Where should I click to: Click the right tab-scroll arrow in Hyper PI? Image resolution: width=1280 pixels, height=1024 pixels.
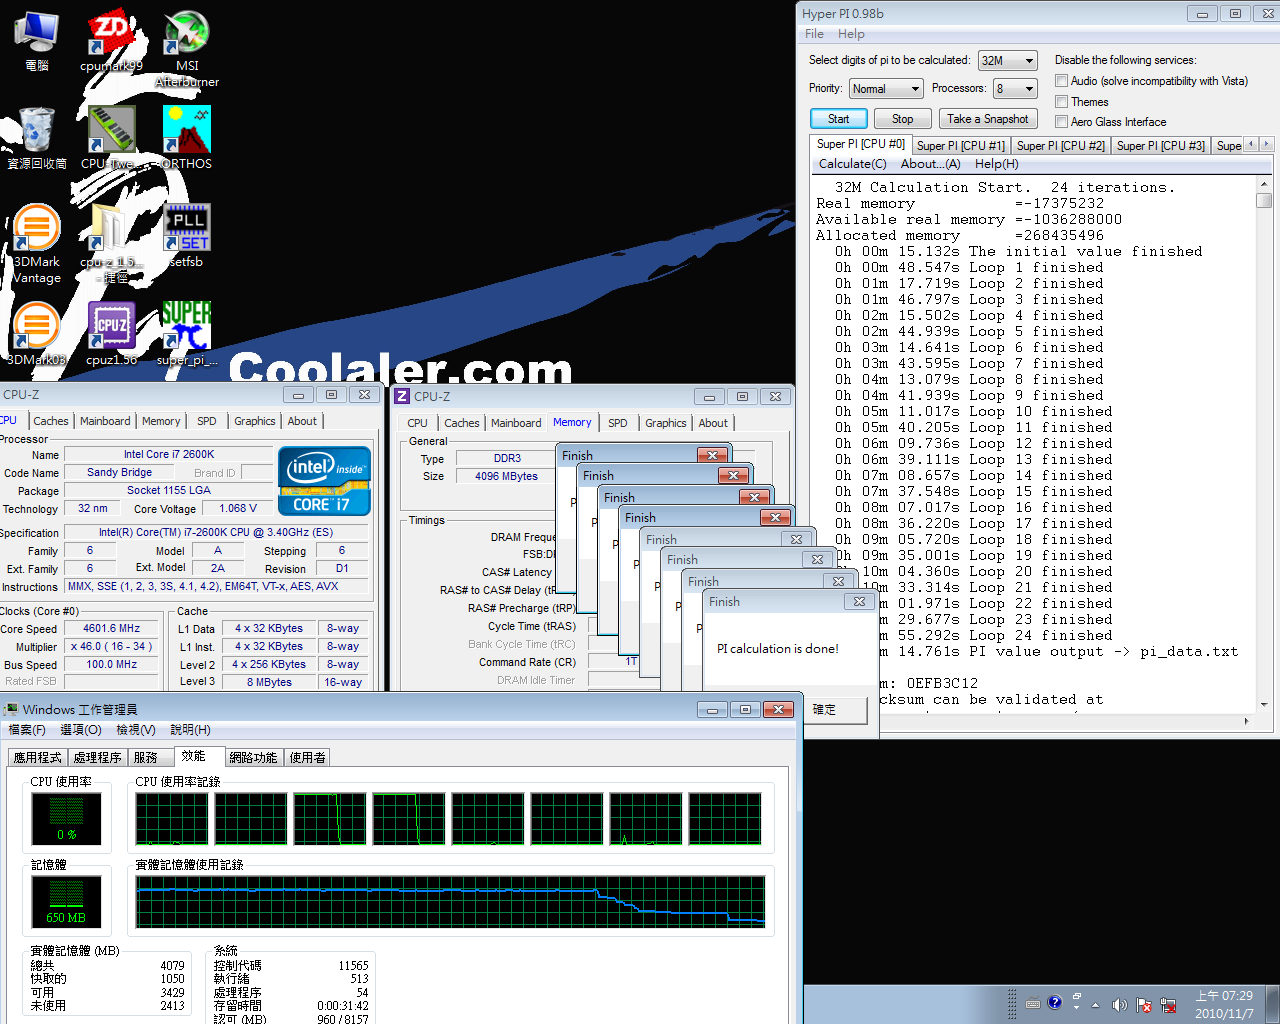point(1266,145)
